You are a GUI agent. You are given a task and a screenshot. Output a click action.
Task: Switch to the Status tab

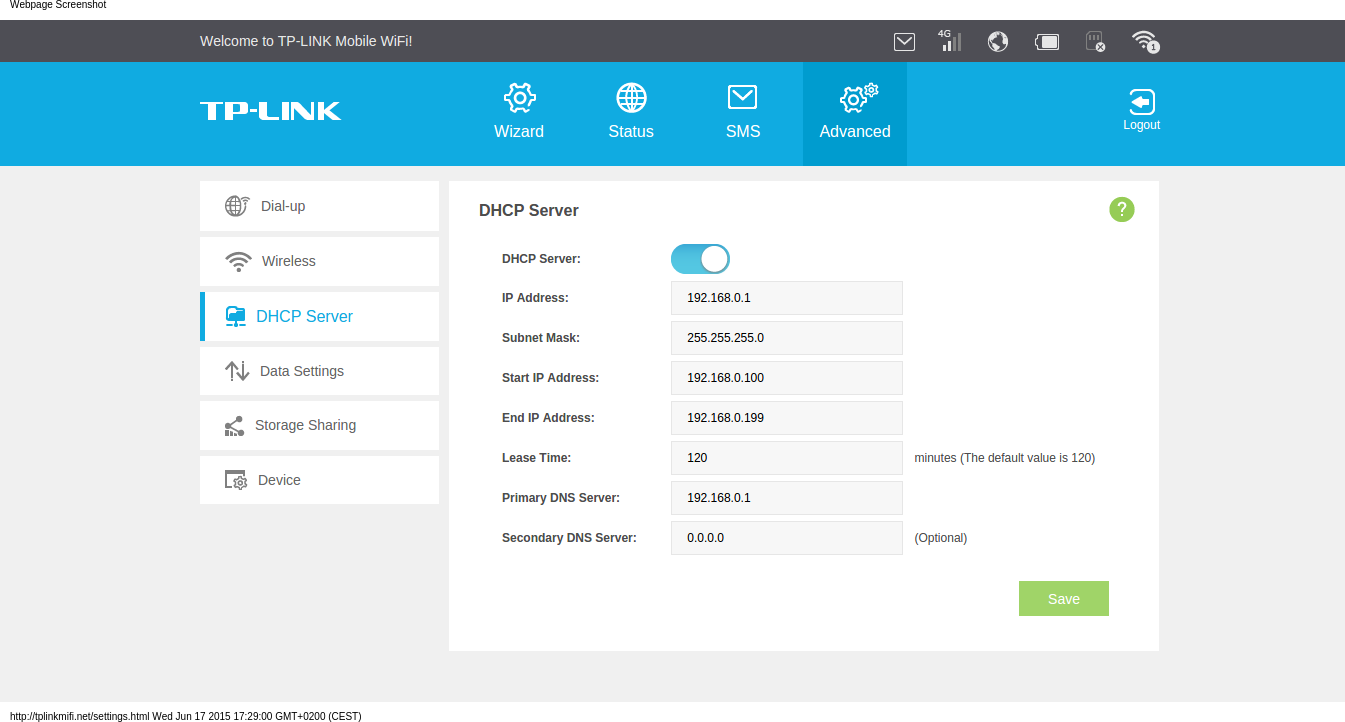(631, 113)
